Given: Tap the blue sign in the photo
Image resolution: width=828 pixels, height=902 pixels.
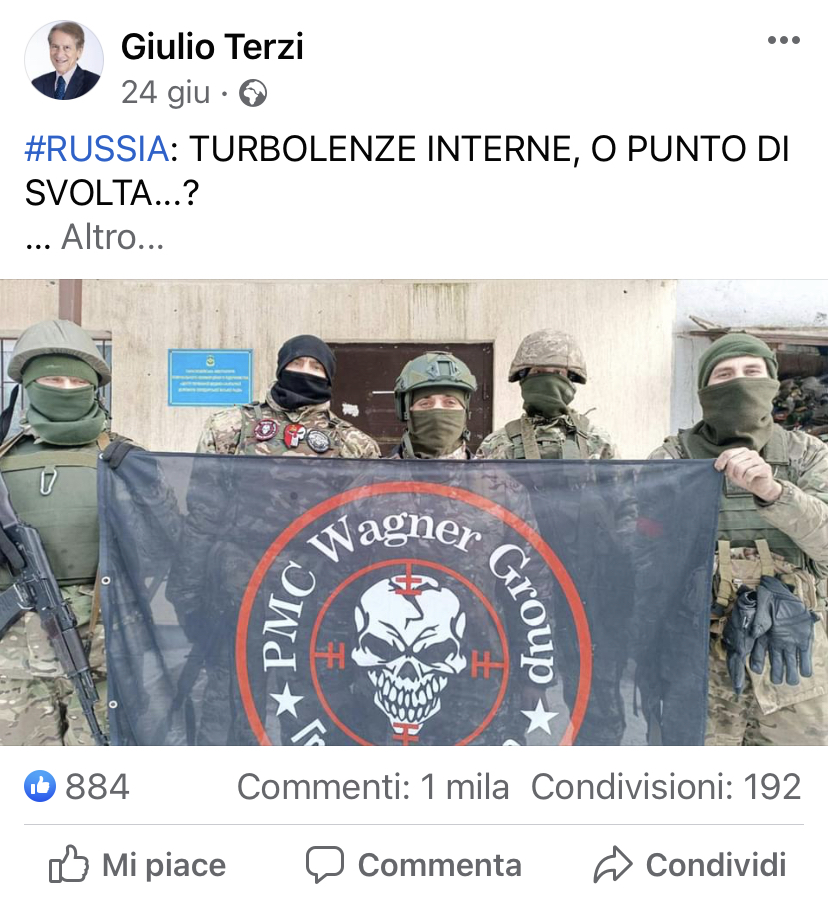Looking at the screenshot, I should [x=210, y=377].
